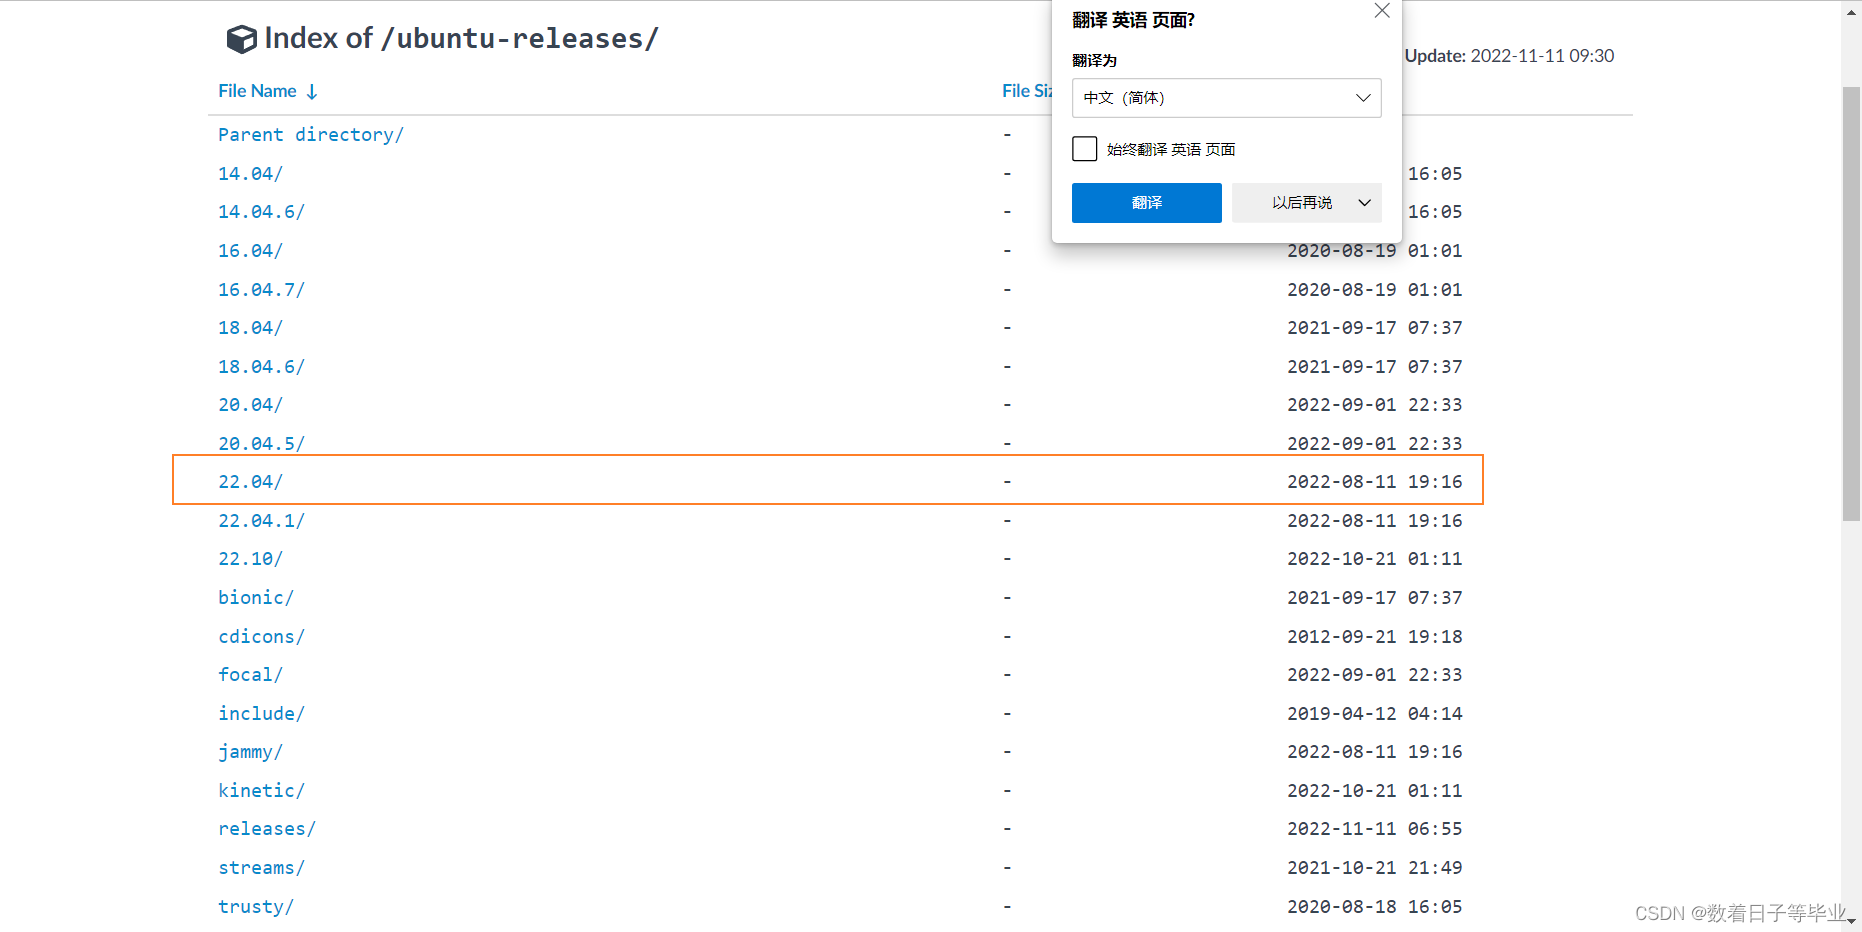Sort by the File Name column header
This screenshot has width=1862, height=932.
(257, 91)
